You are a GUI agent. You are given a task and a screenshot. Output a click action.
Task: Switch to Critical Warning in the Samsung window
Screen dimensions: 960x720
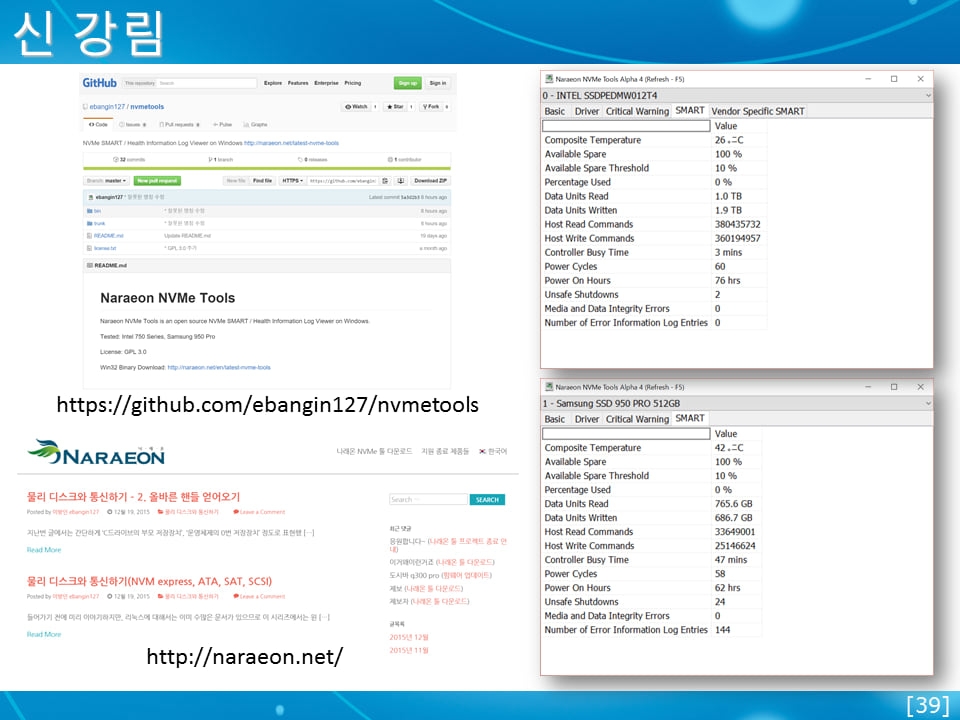[637, 419]
